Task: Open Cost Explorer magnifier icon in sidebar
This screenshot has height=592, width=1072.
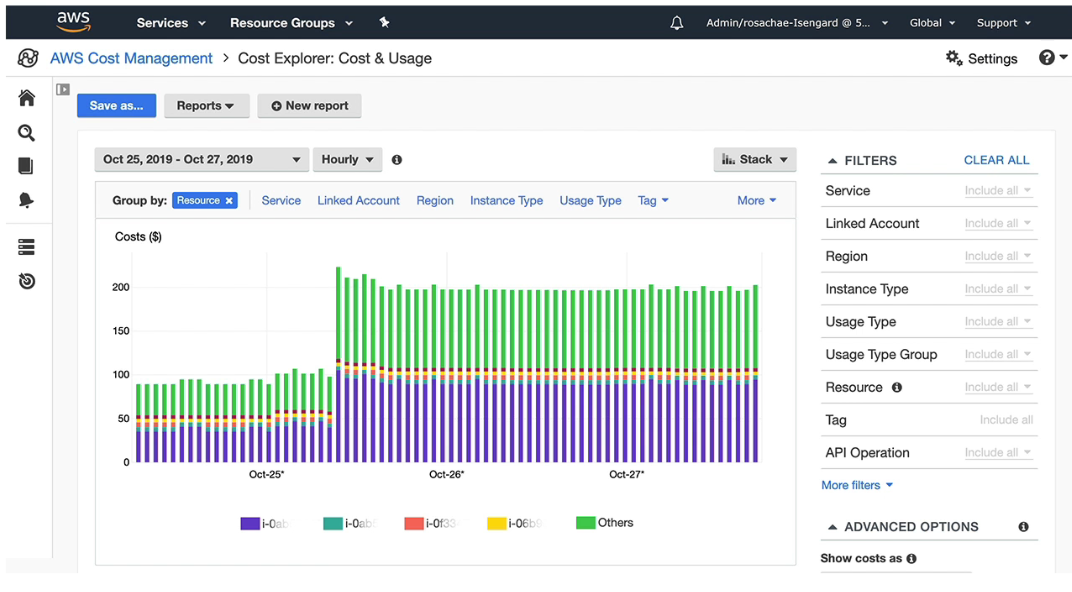Action: click(27, 133)
